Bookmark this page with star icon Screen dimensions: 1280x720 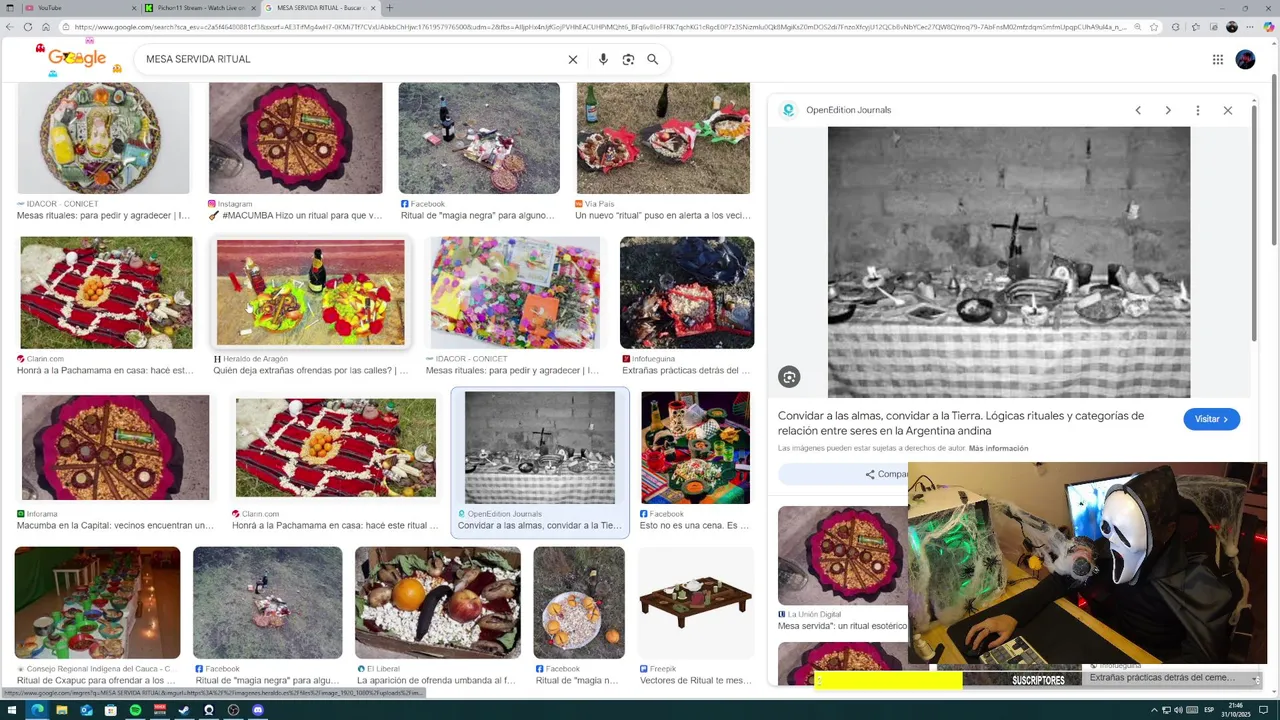coord(1152,27)
